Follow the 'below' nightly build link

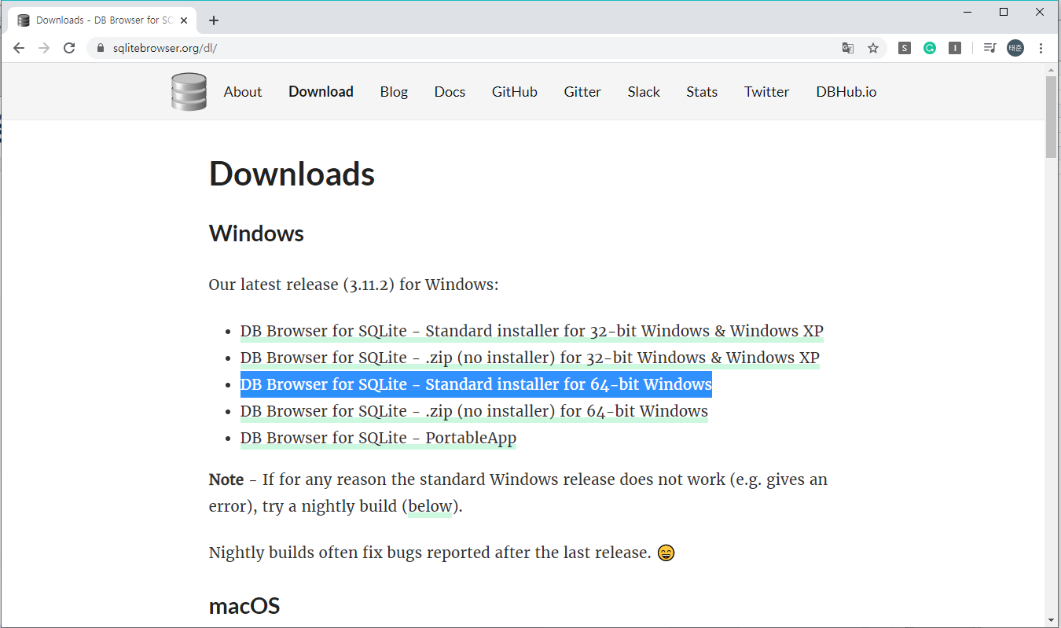pos(430,506)
